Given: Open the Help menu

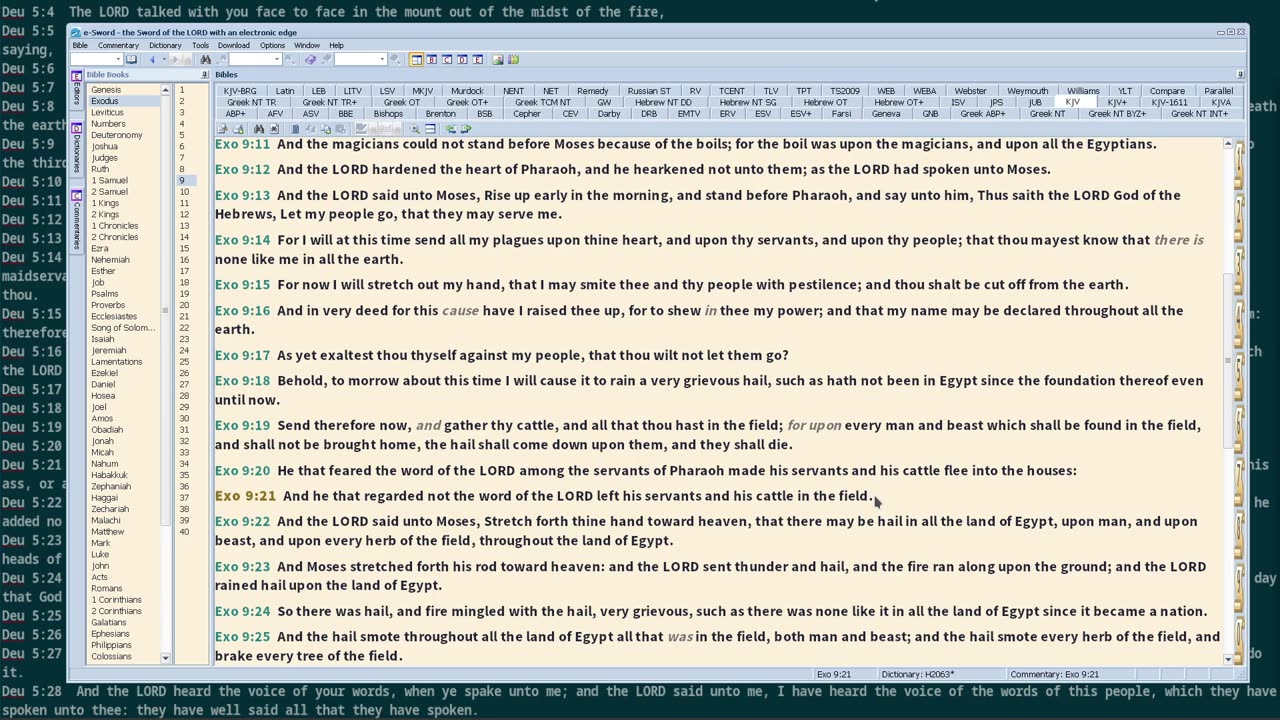Looking at the screenshot, I should pos(336,45).
